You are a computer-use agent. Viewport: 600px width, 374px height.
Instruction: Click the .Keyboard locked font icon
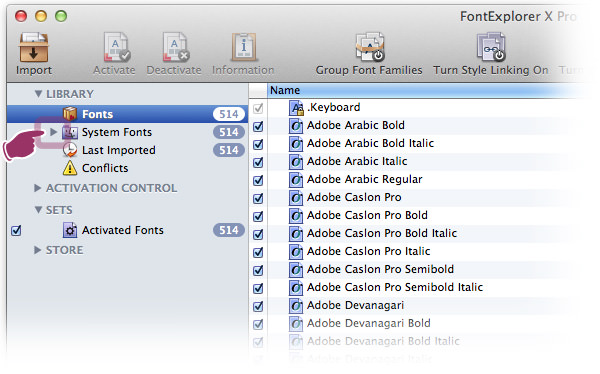coord(296,108)
